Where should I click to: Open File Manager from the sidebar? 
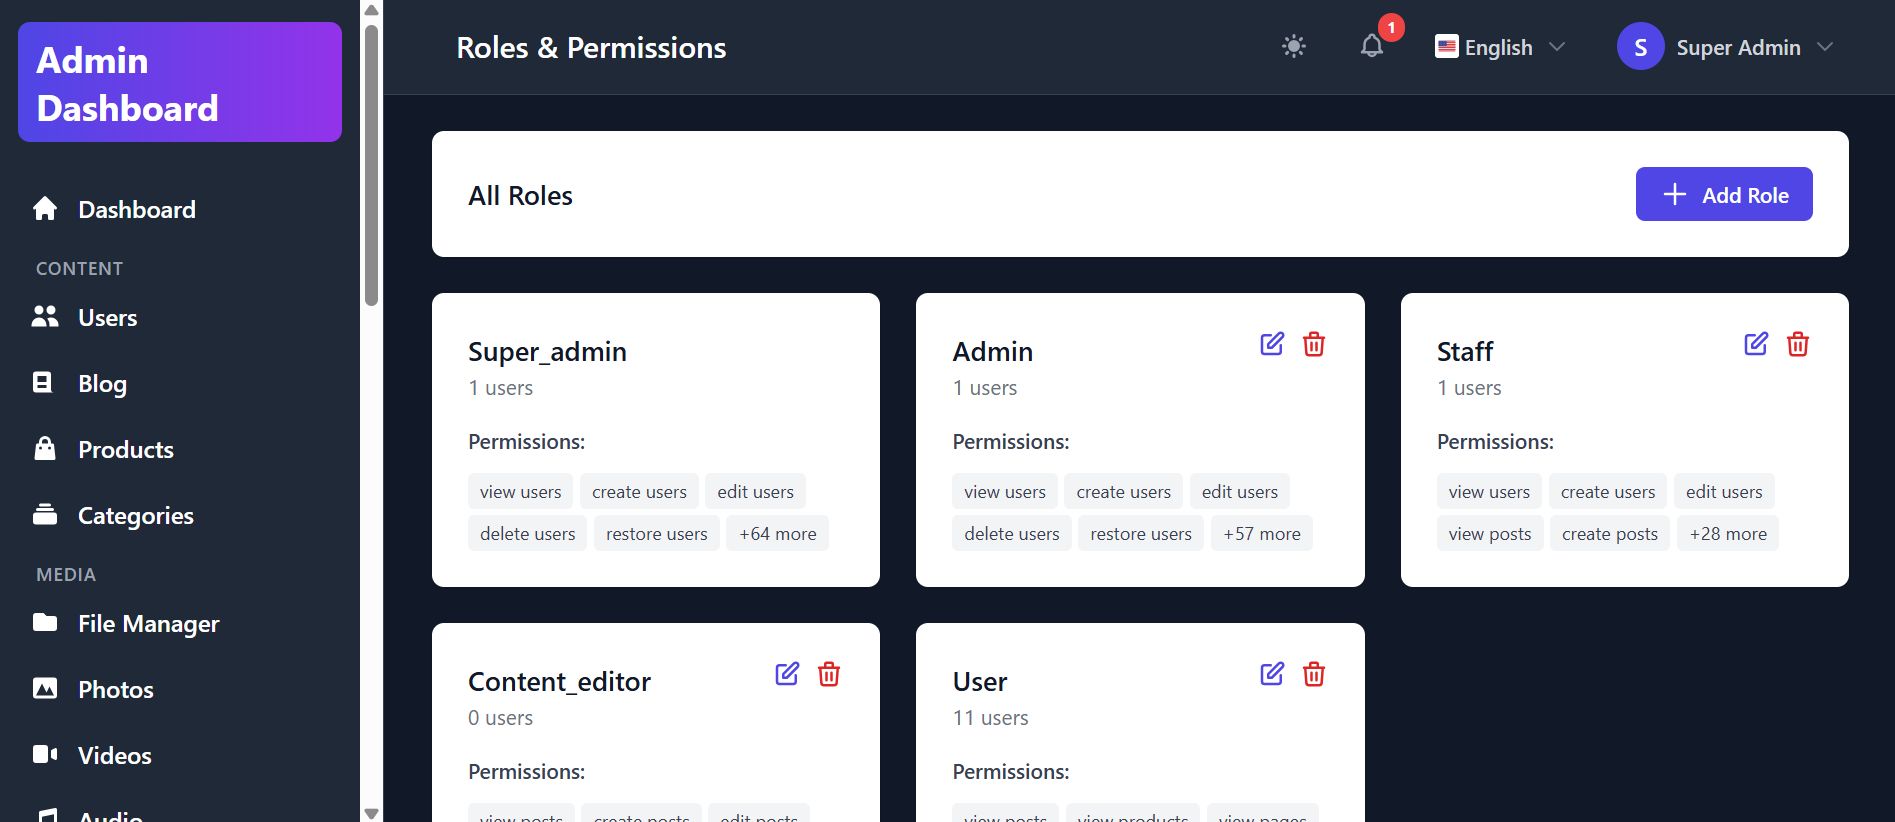coord(148,624)
